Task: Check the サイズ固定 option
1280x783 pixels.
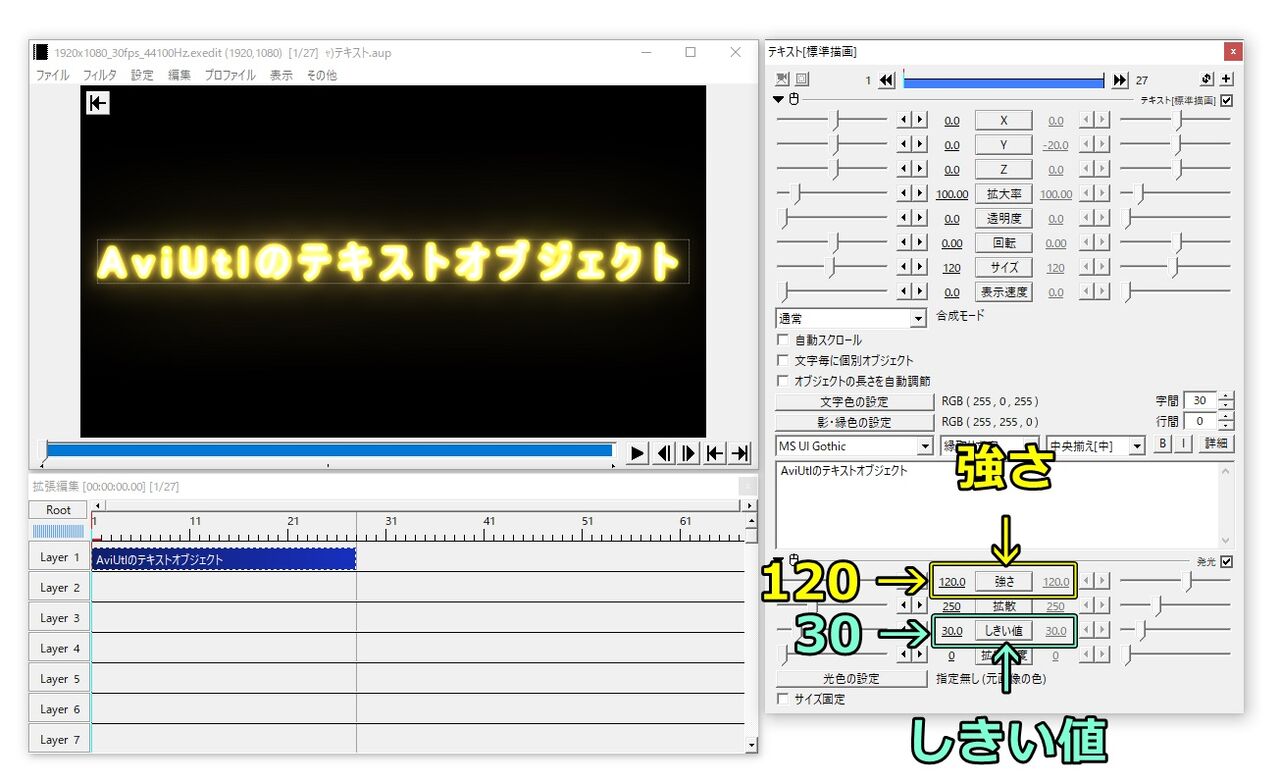Action: [783, 699]
